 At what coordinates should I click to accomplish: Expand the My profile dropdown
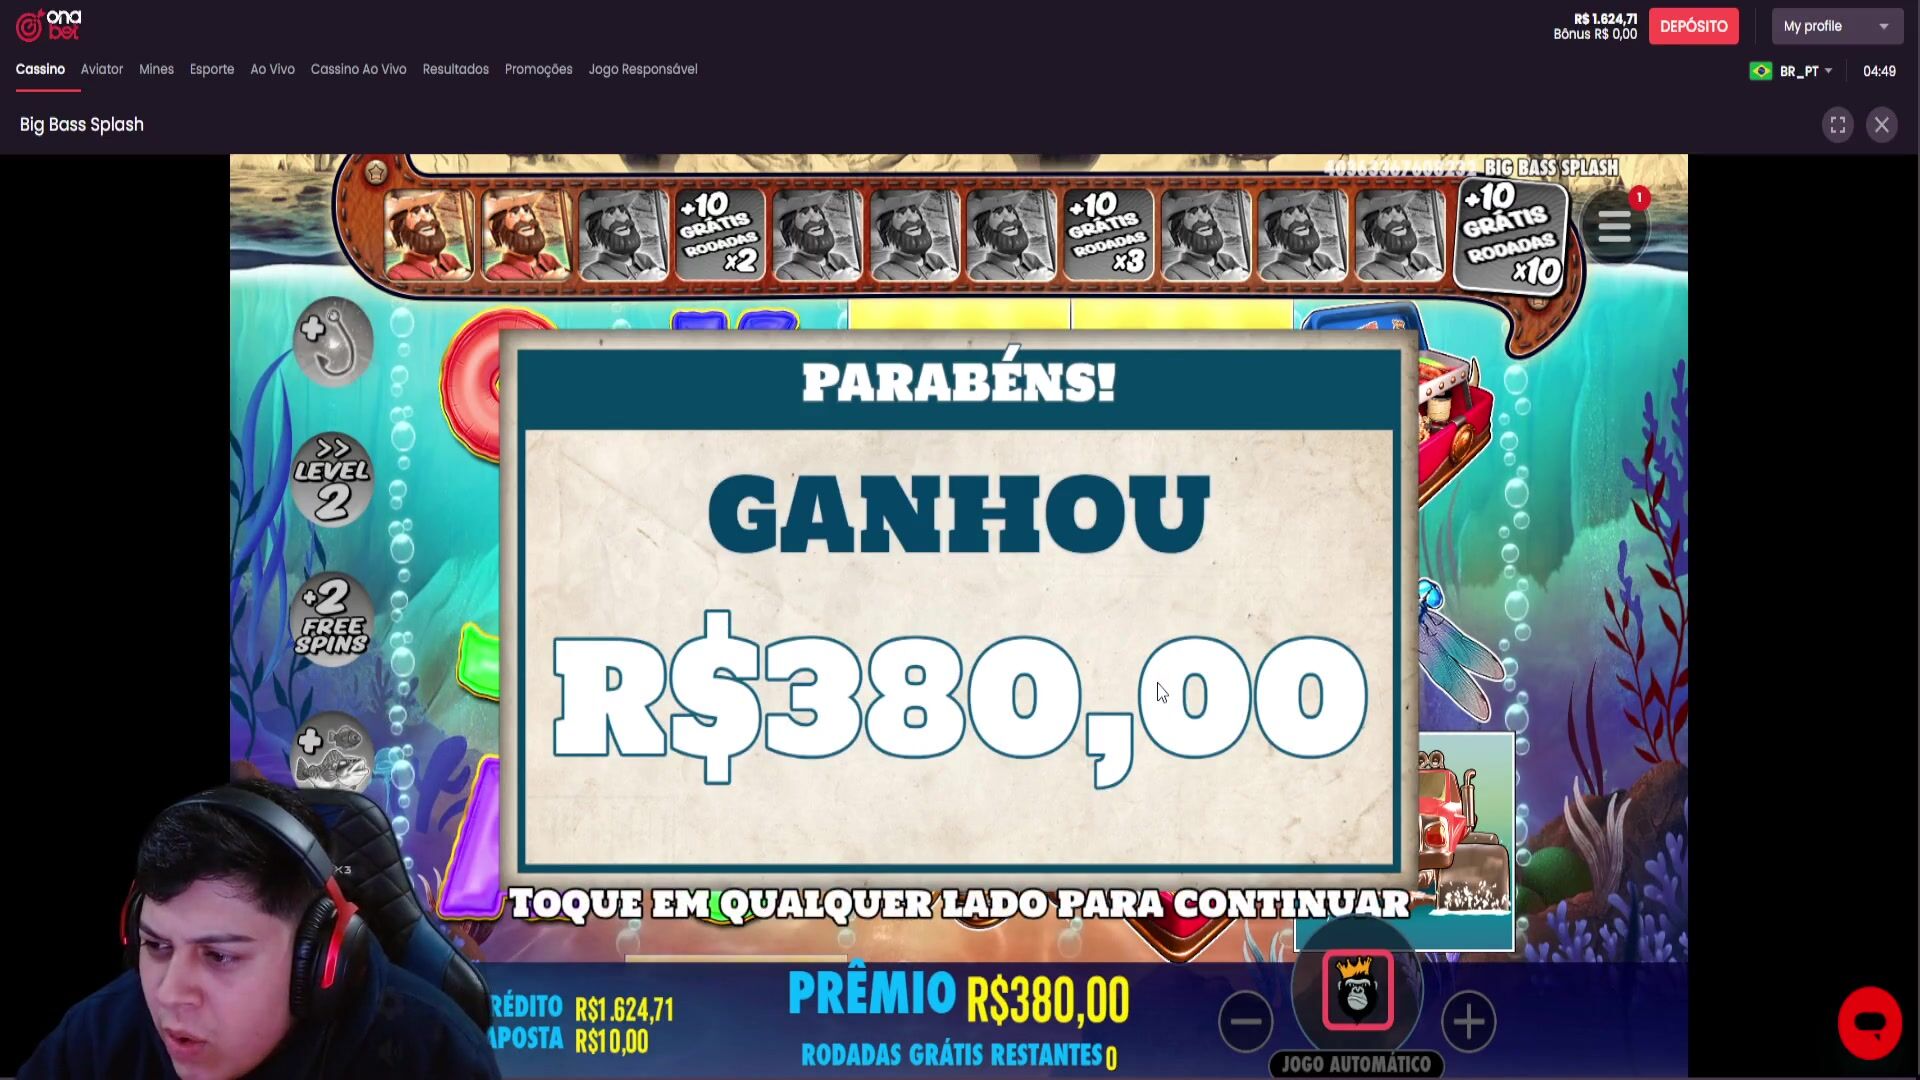1837,26
